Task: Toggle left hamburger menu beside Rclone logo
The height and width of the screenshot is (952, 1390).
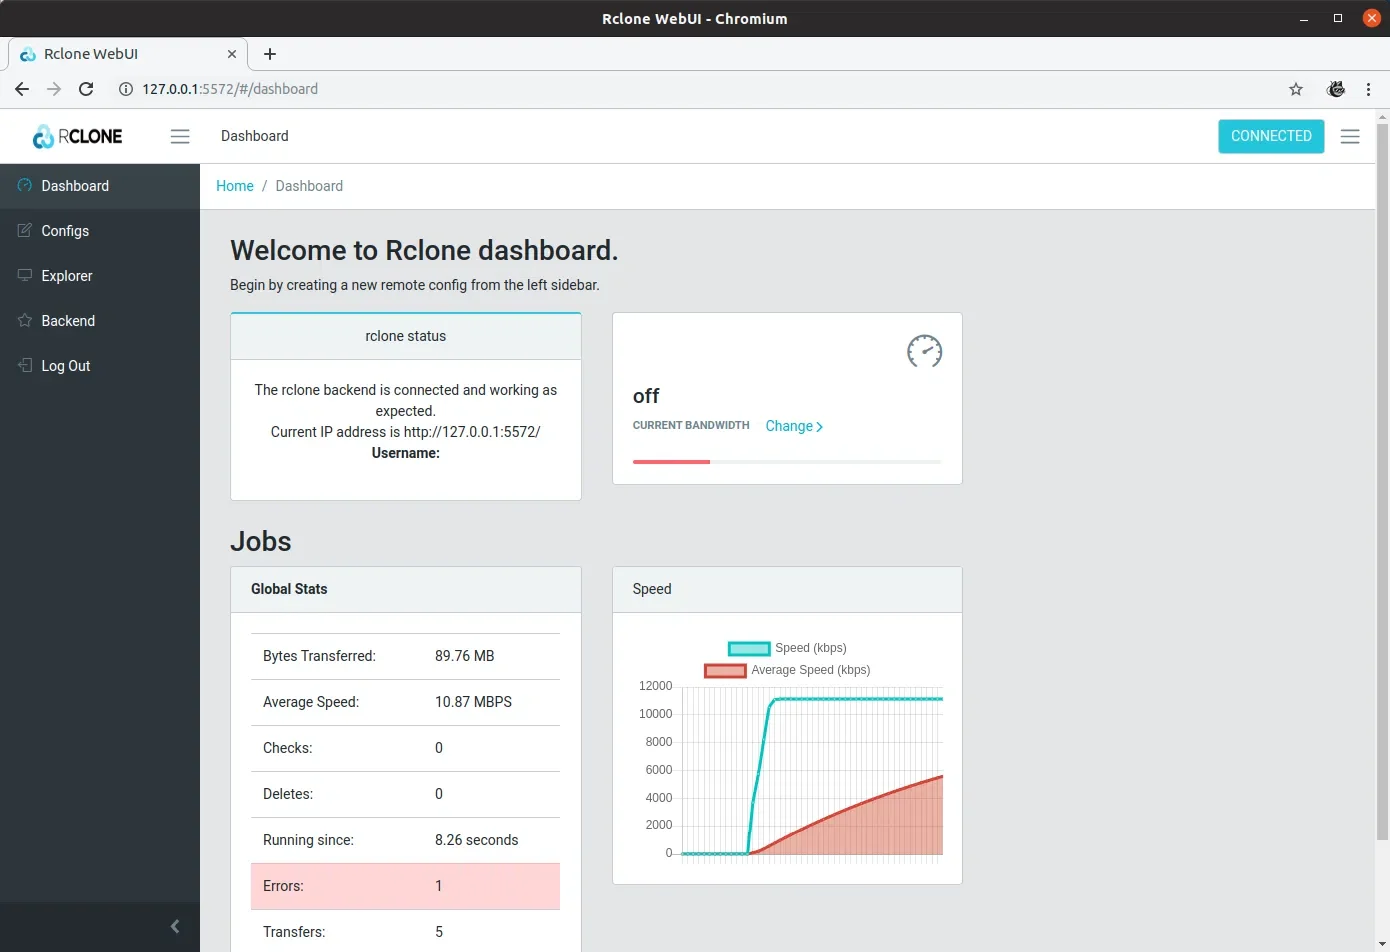Action: pos(180,136)
